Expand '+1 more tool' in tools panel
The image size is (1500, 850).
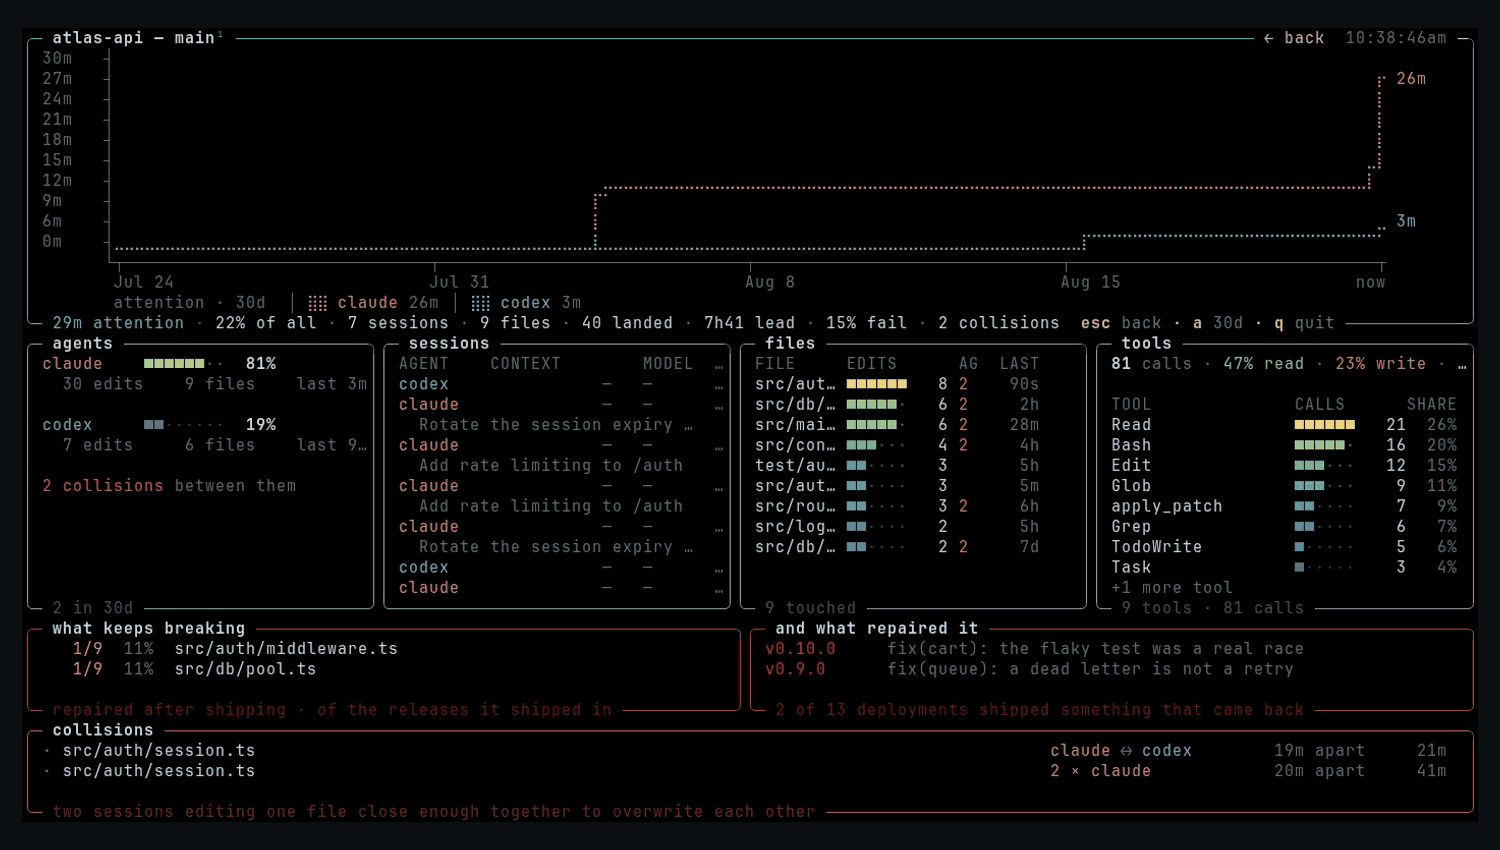(x=1172, y=588)
